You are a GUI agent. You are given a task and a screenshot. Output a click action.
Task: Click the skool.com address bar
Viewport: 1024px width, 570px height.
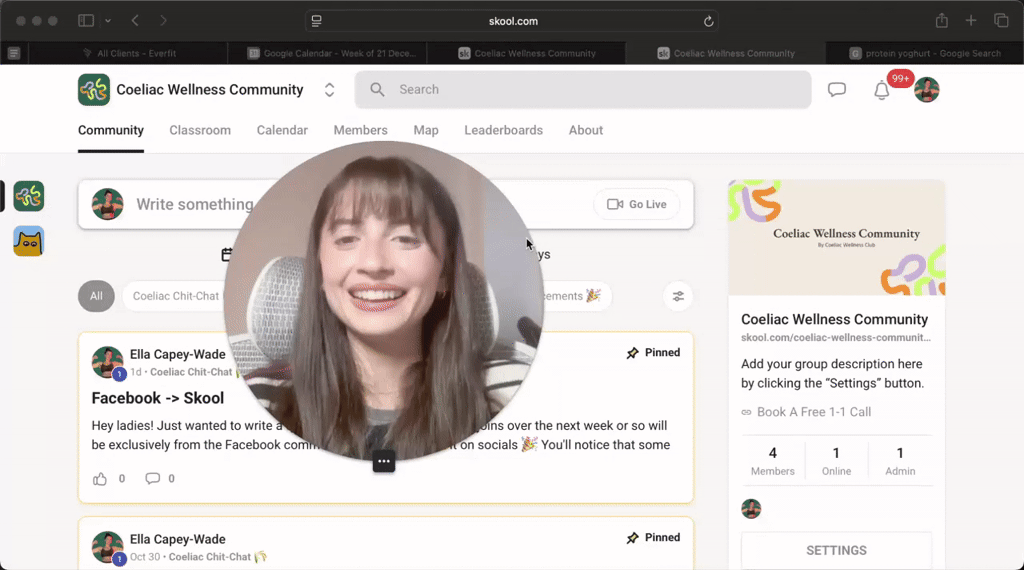pyautogui.click(x=512, y=21)
